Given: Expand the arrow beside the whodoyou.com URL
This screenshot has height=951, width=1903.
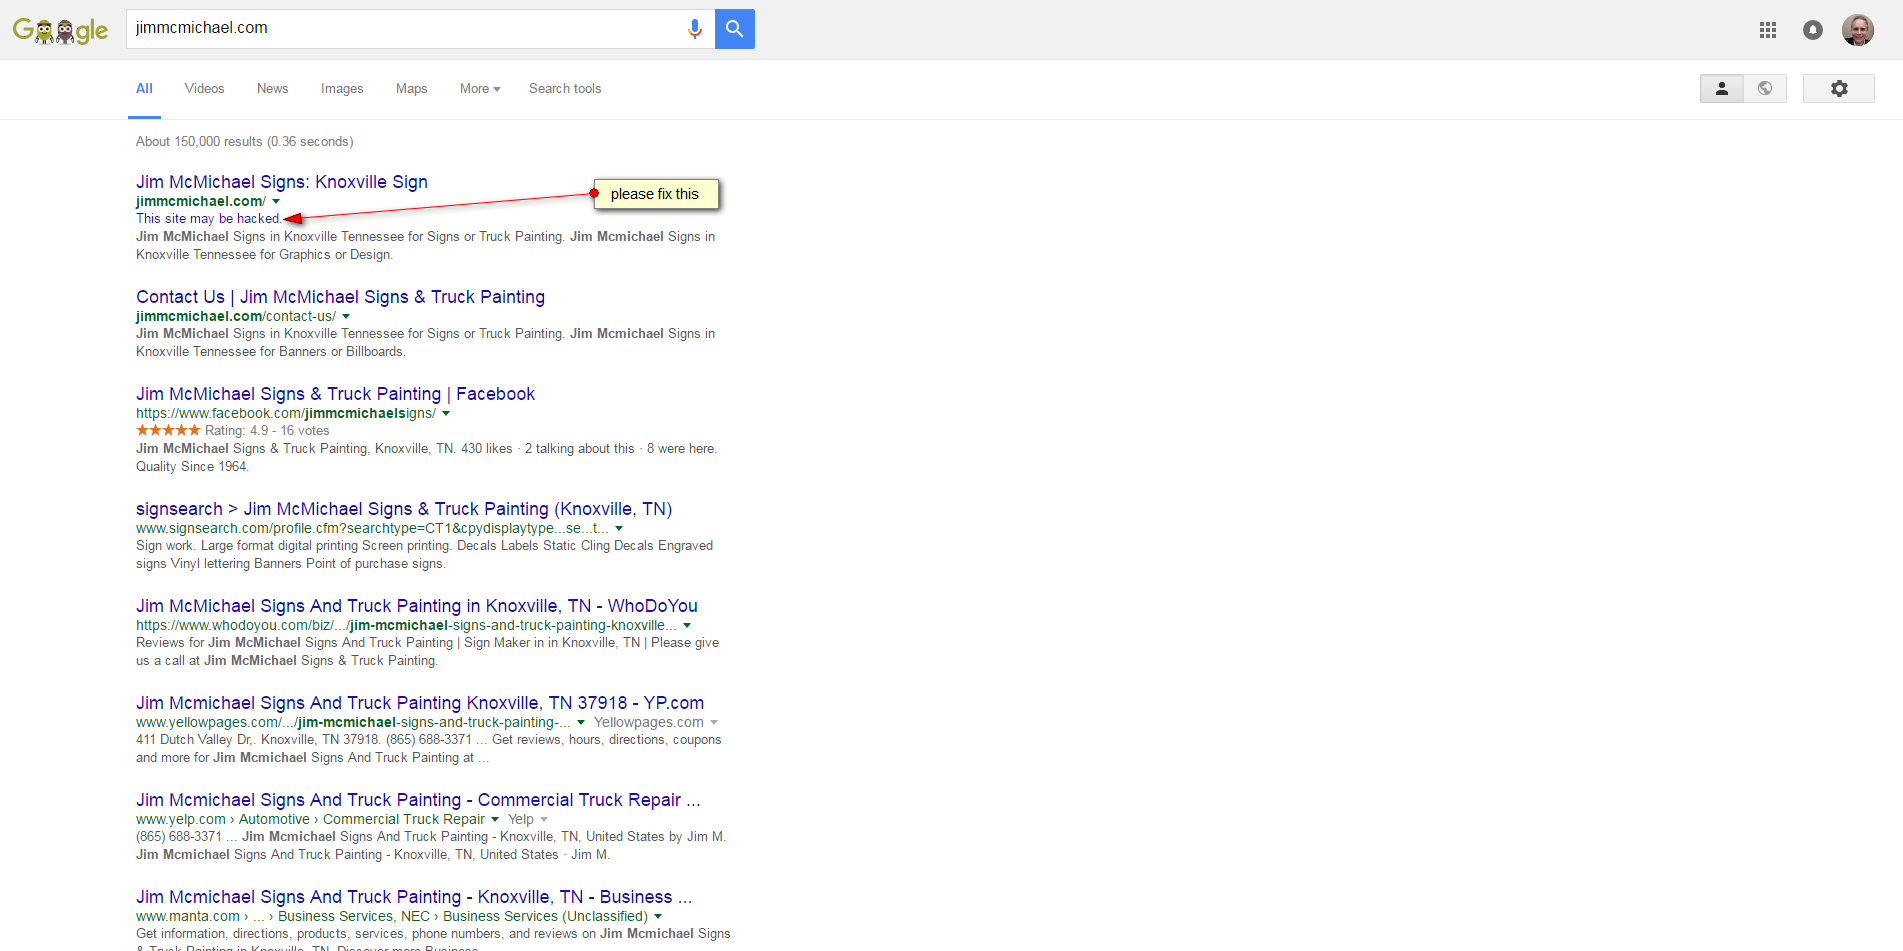Looking at the screenshot, I should pos(687,626).
